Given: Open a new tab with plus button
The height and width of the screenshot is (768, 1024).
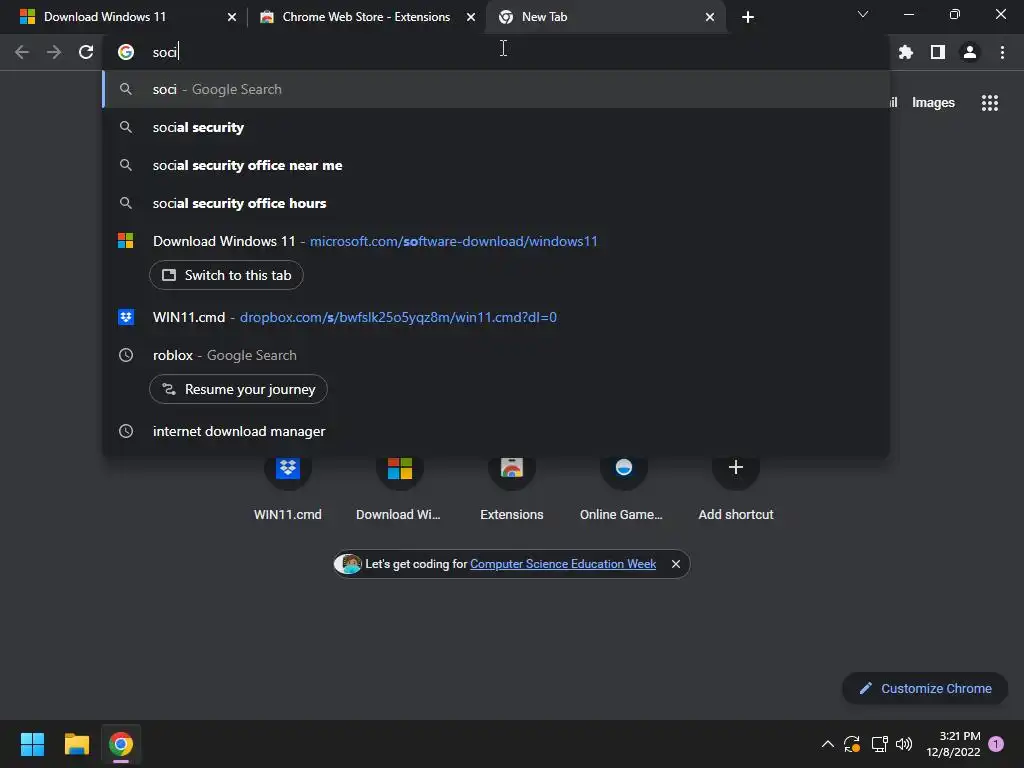Looking at the screenshot, I should coord(748,17).
